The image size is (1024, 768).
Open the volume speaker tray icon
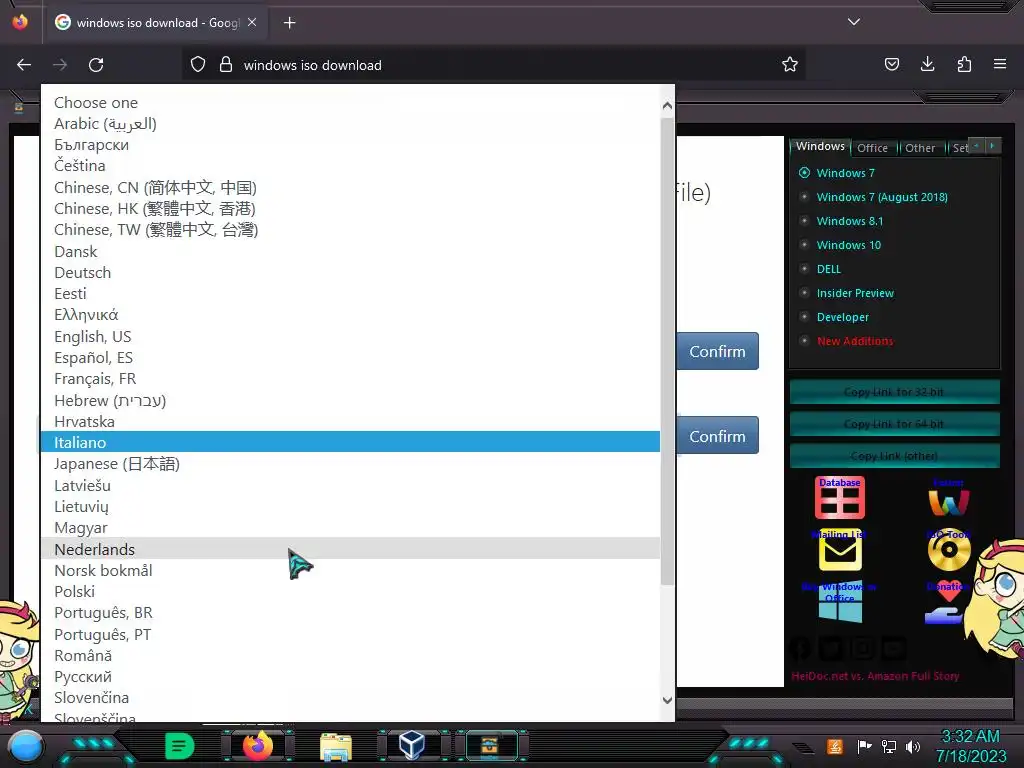913,746
